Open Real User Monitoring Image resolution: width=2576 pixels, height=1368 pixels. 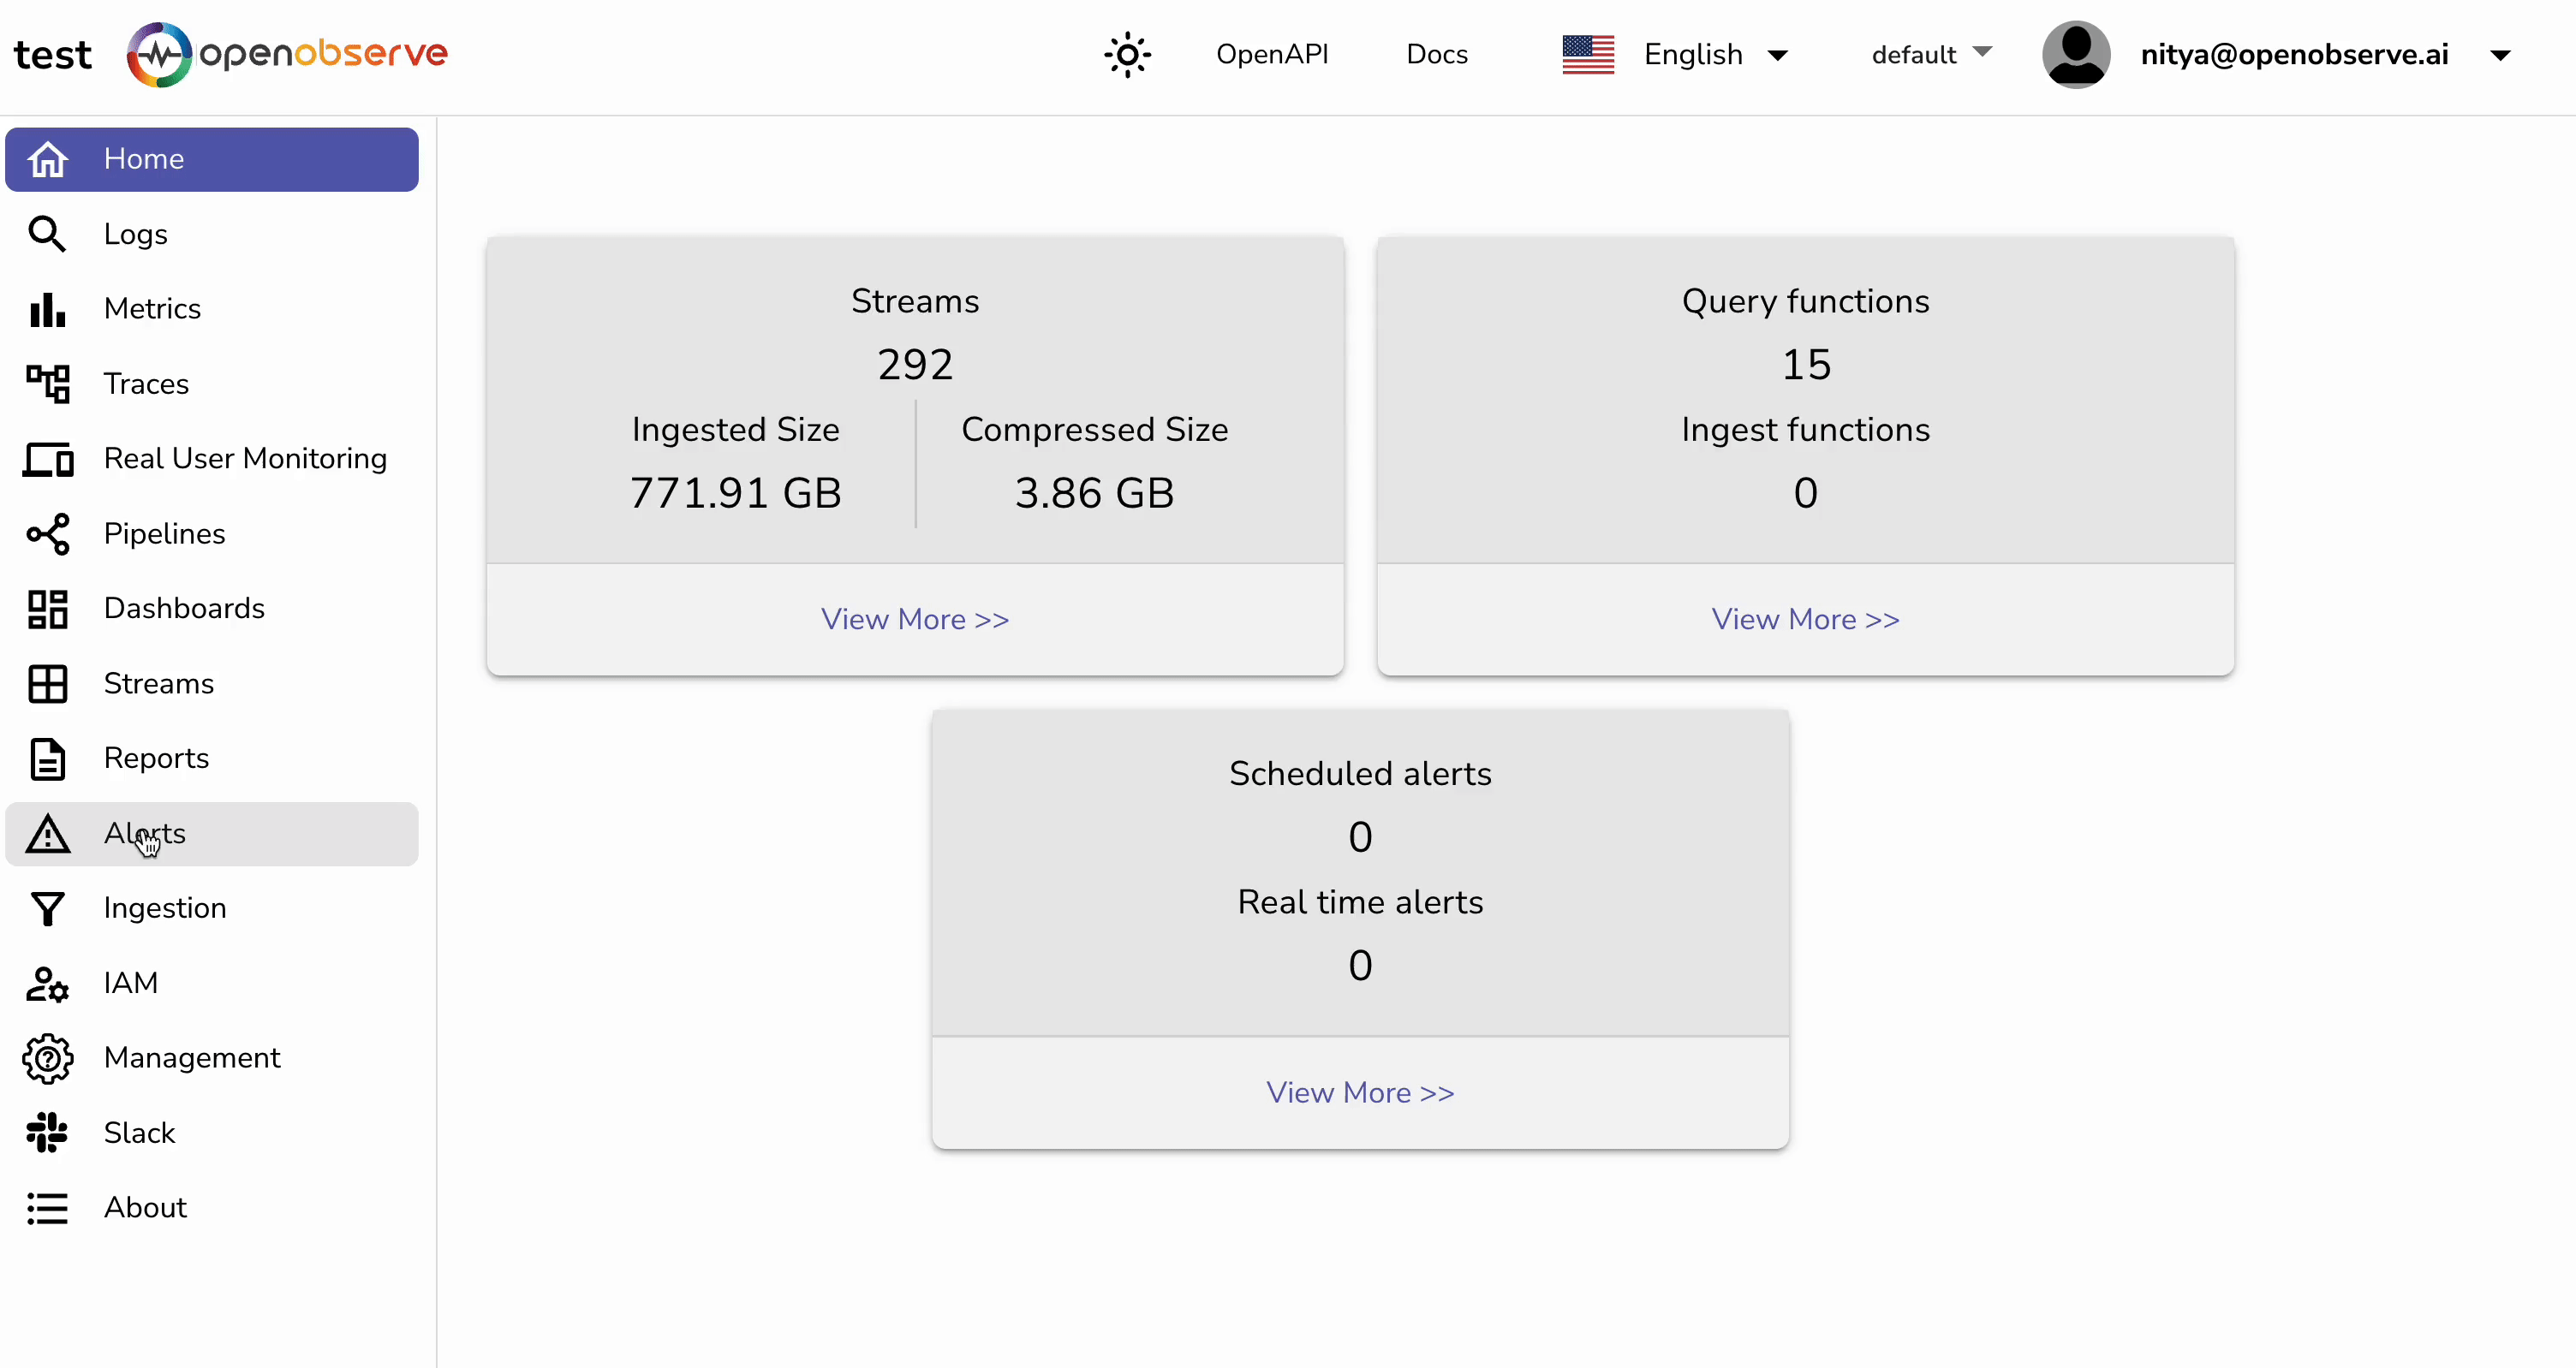click(x=245, y=458)
